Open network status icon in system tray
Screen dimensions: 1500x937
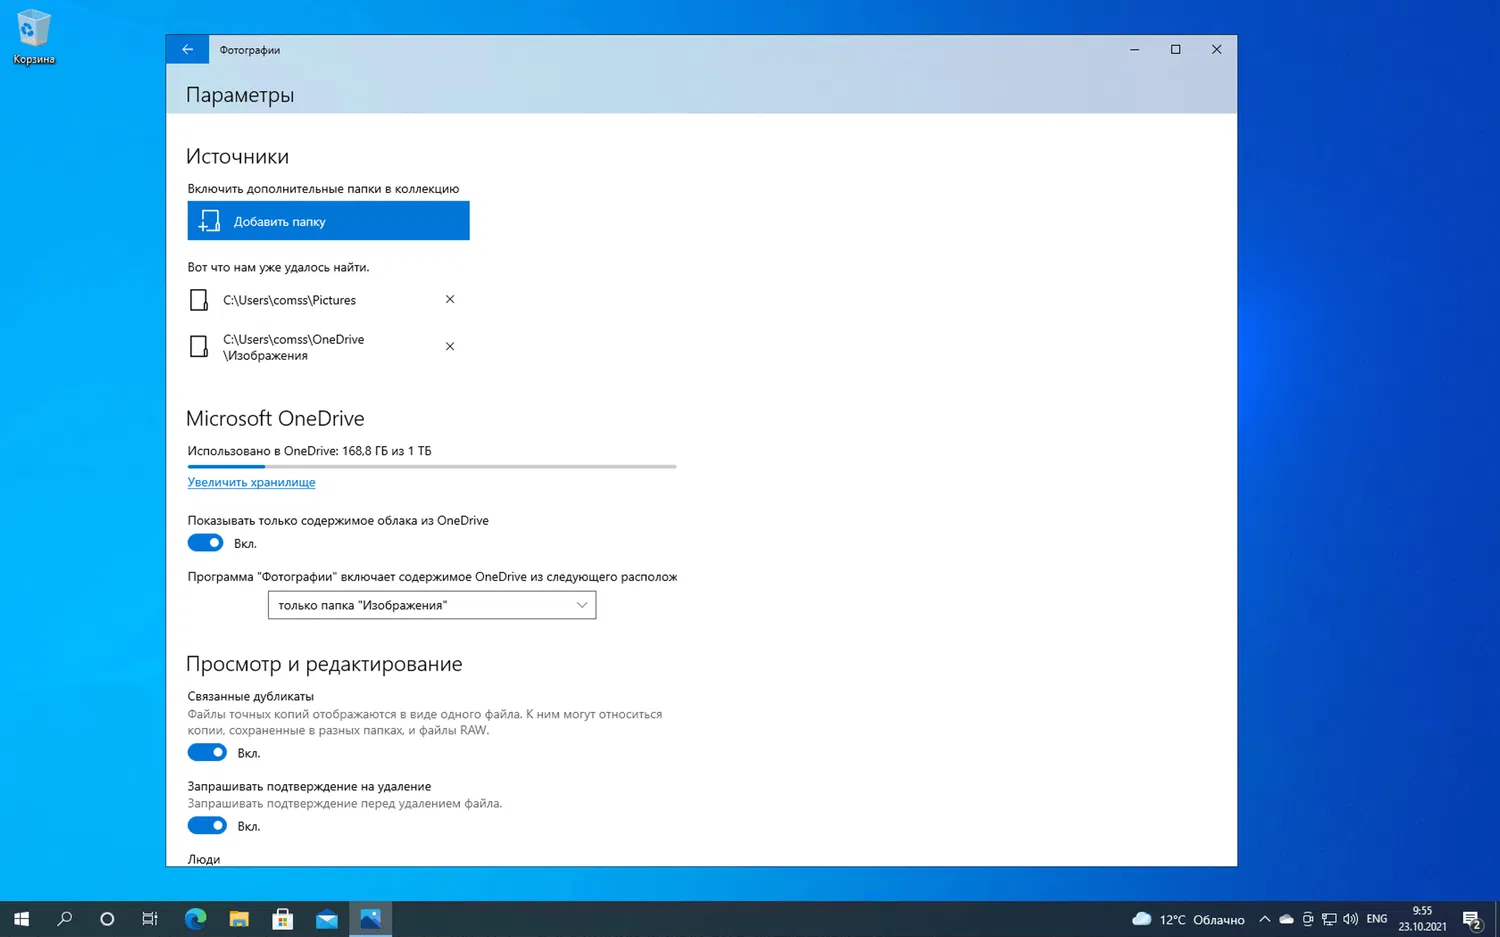(x=1329, y=919)
